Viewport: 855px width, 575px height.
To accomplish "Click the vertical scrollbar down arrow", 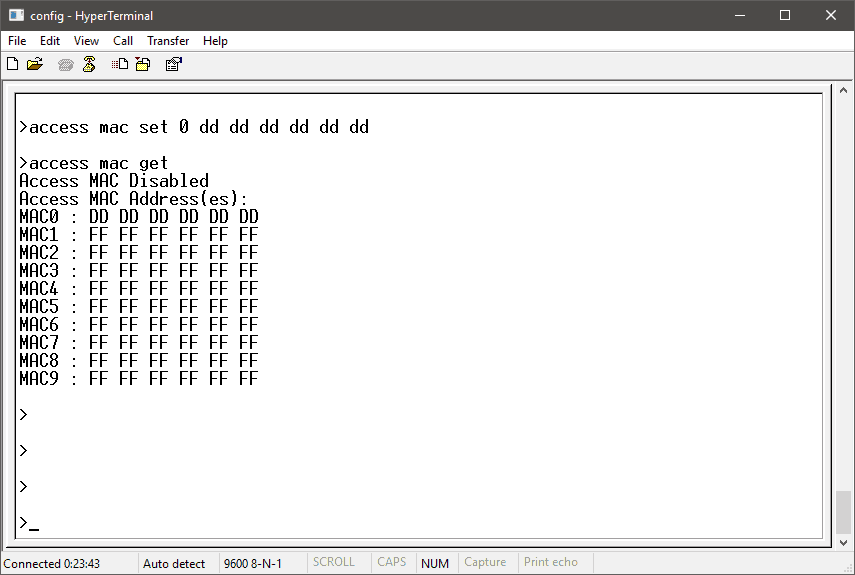I will [844, 541].
